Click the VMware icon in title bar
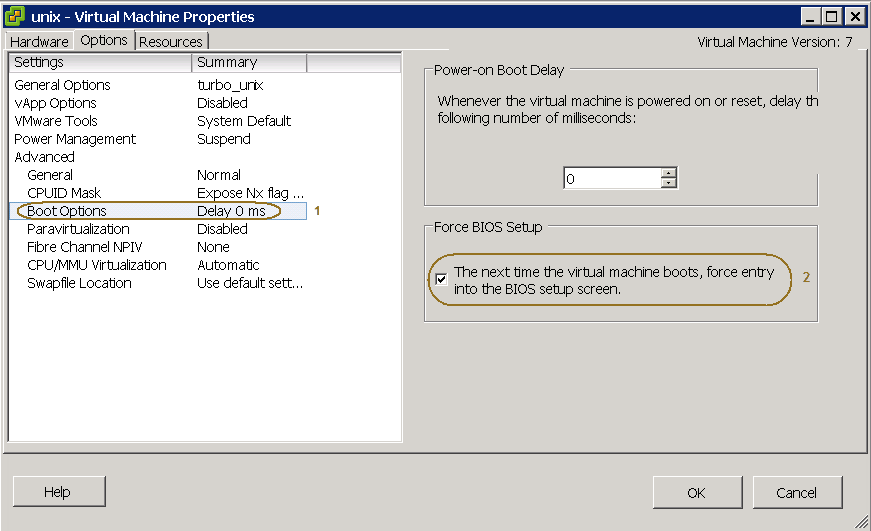This screenshot has height=531, width=871. click(x=15, y=16)
